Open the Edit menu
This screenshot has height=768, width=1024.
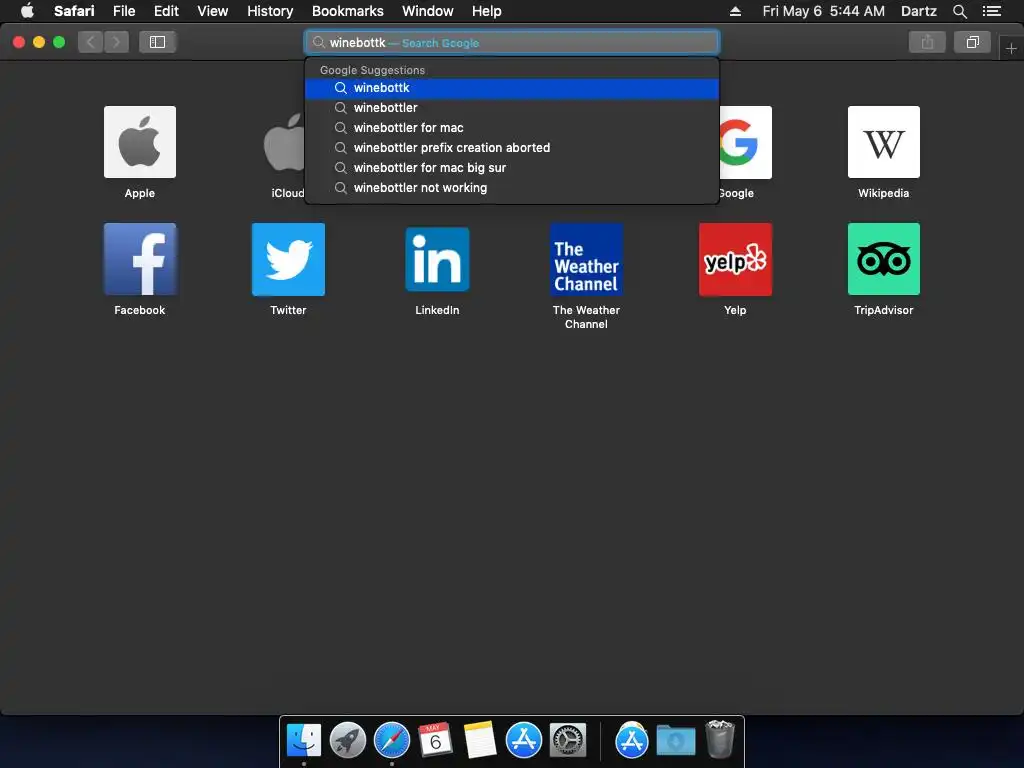[x=166, y=11]
